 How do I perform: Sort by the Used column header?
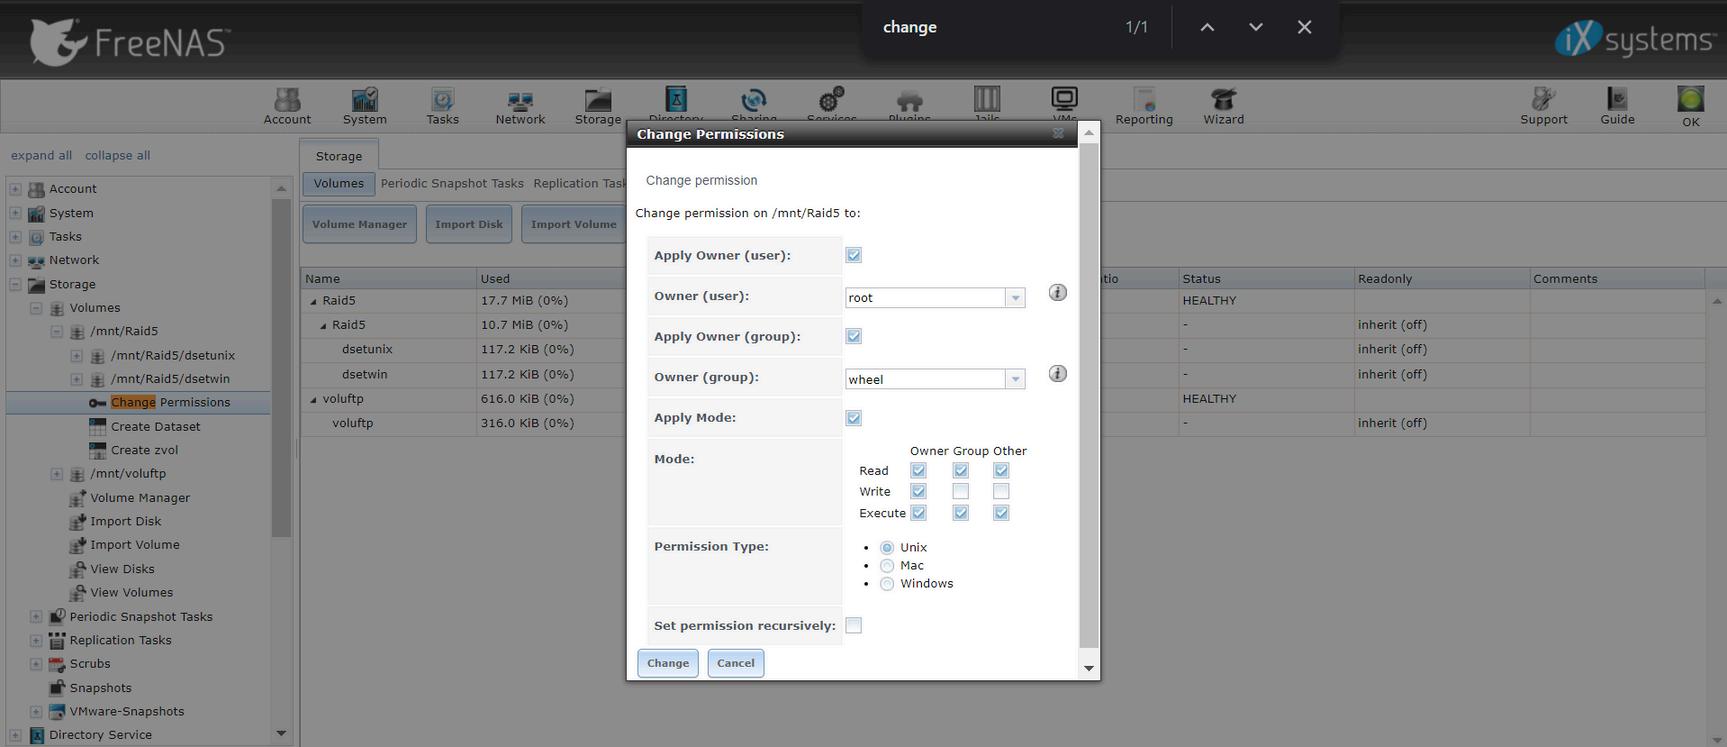click(552, 279)
